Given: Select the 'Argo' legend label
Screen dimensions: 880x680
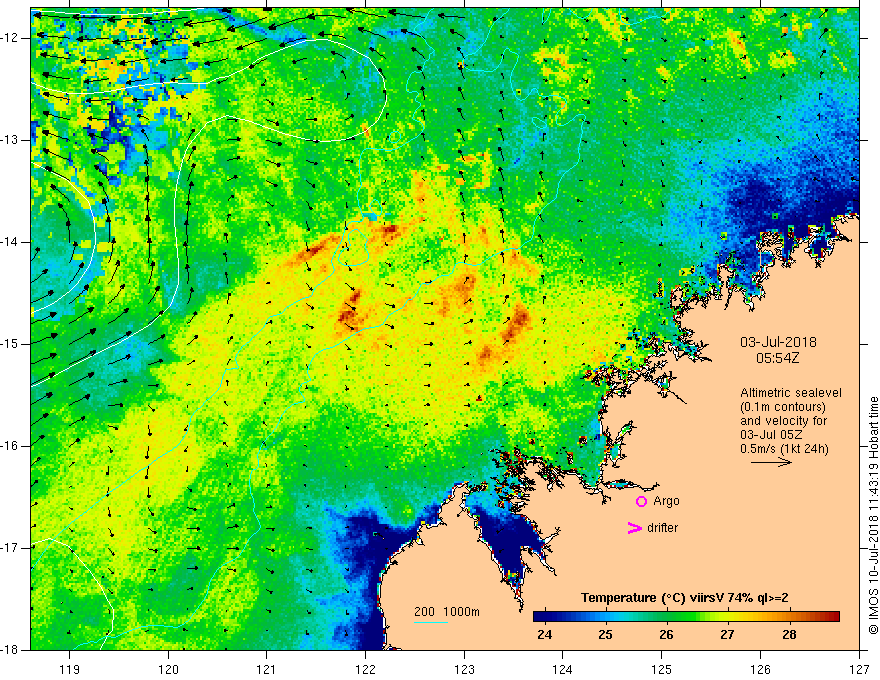Looking at the screenshot, I should (666, 501).
